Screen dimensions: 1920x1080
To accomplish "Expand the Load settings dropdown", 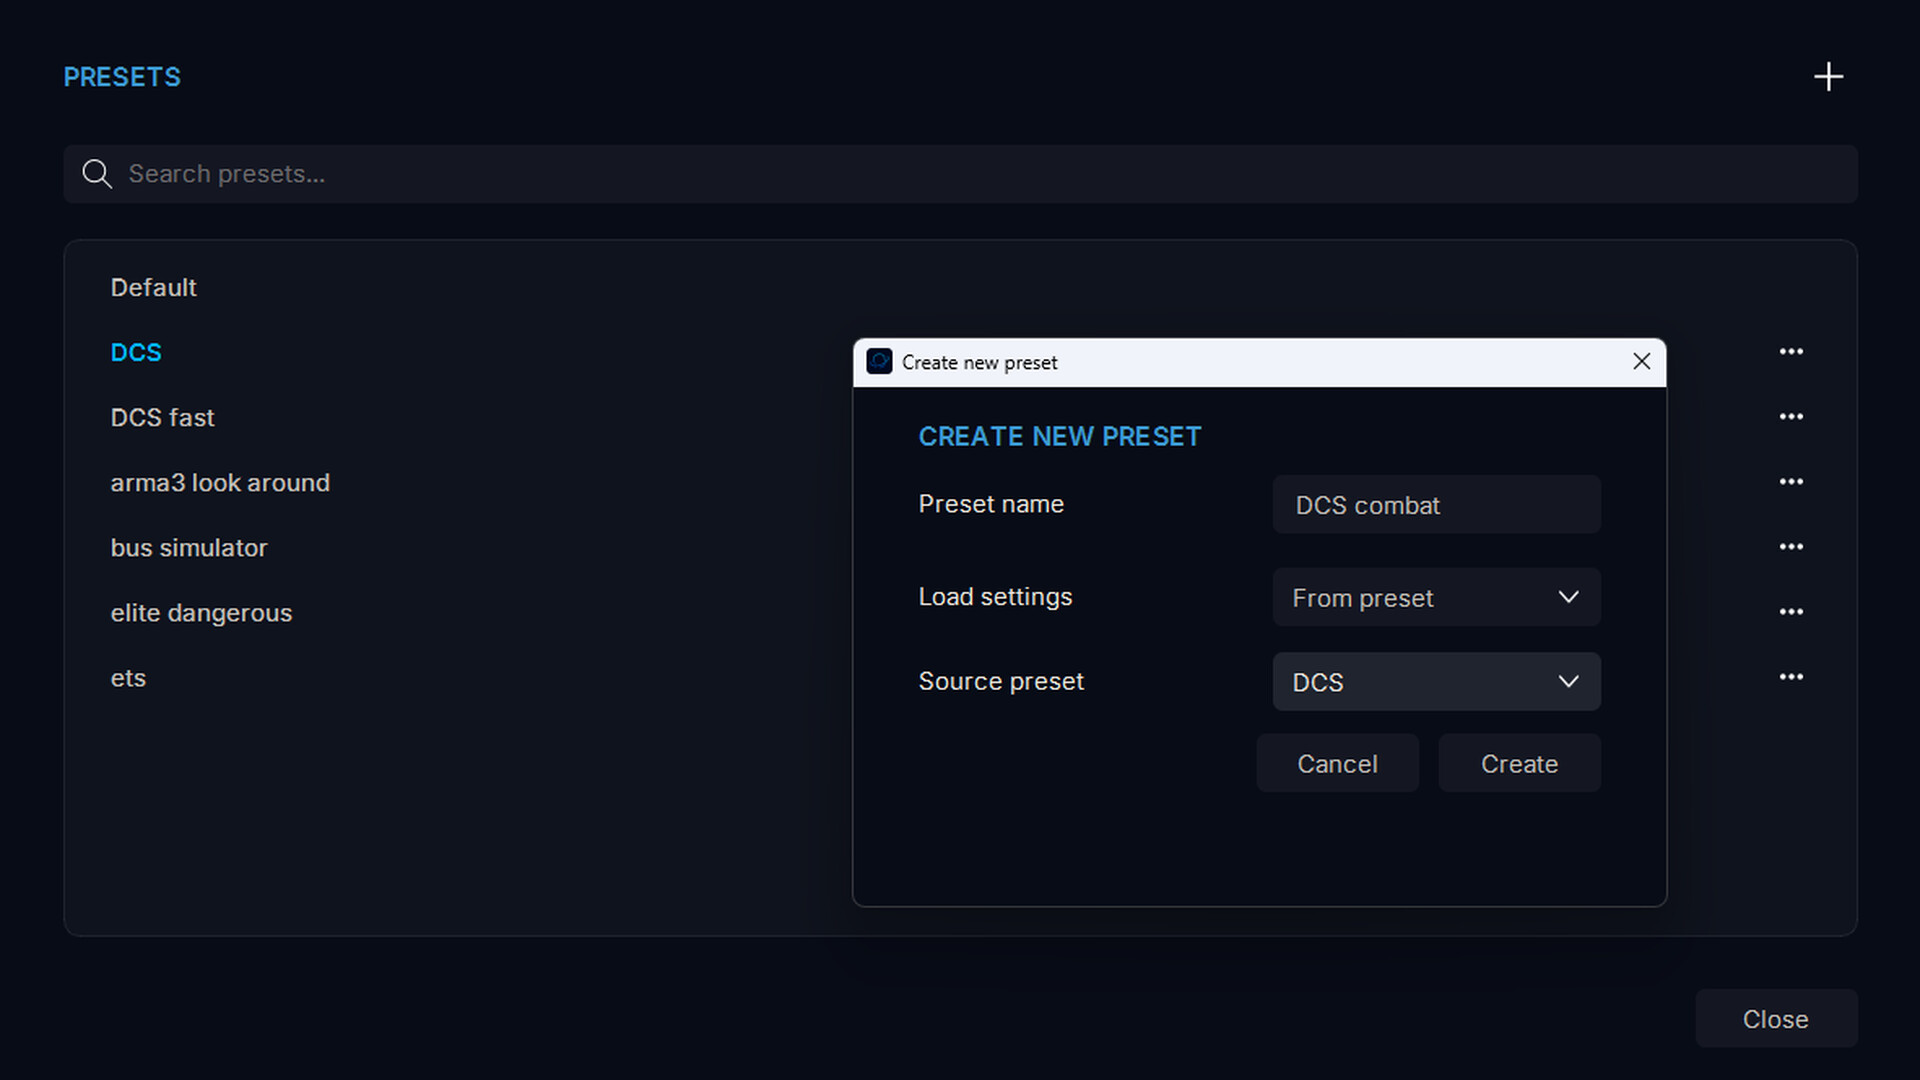I will 1436,598.
